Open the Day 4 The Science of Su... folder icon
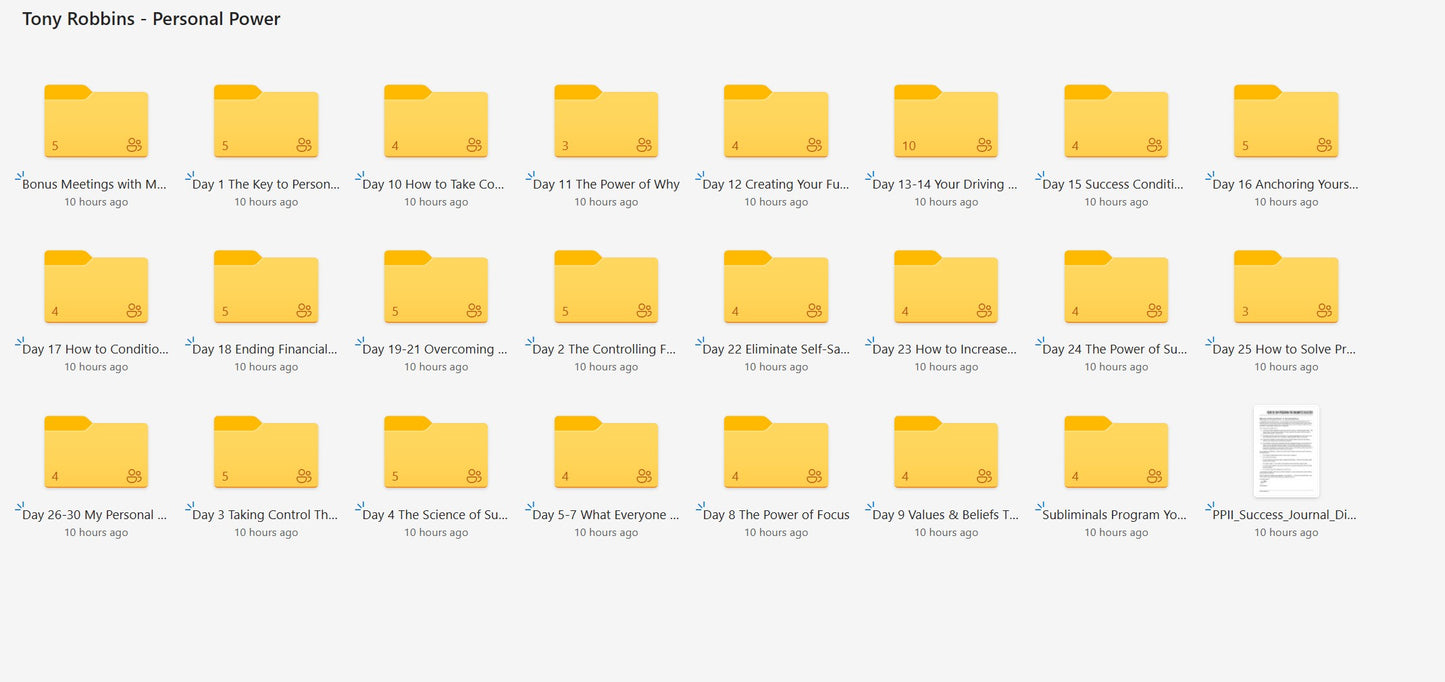 [x=436, y=452]
